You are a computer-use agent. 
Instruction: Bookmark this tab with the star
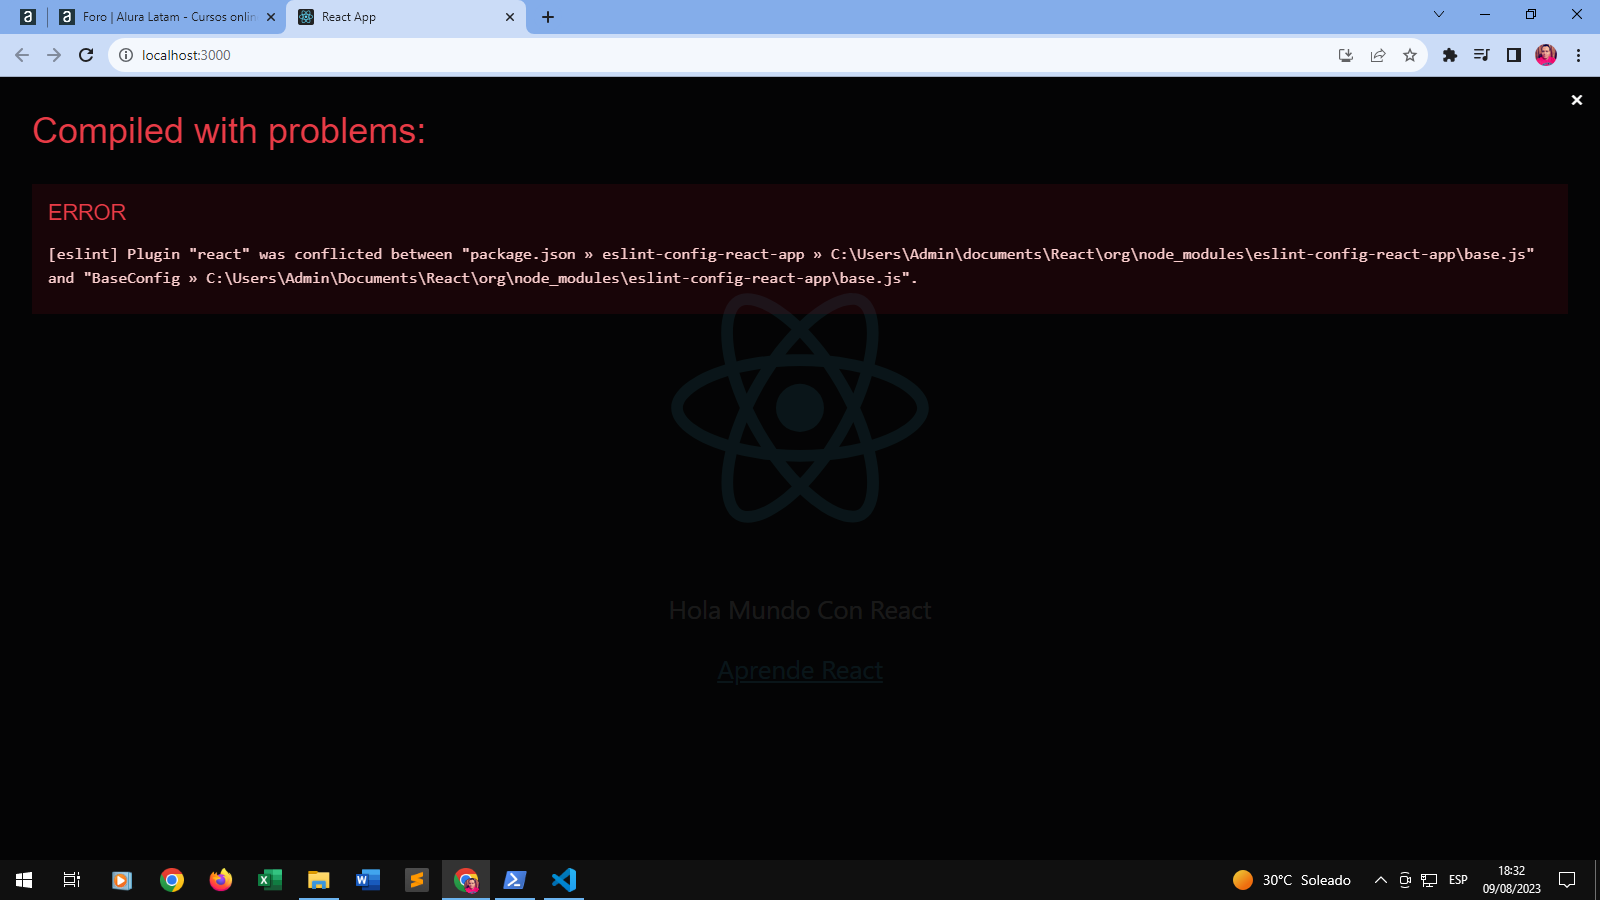point(1410,55)
